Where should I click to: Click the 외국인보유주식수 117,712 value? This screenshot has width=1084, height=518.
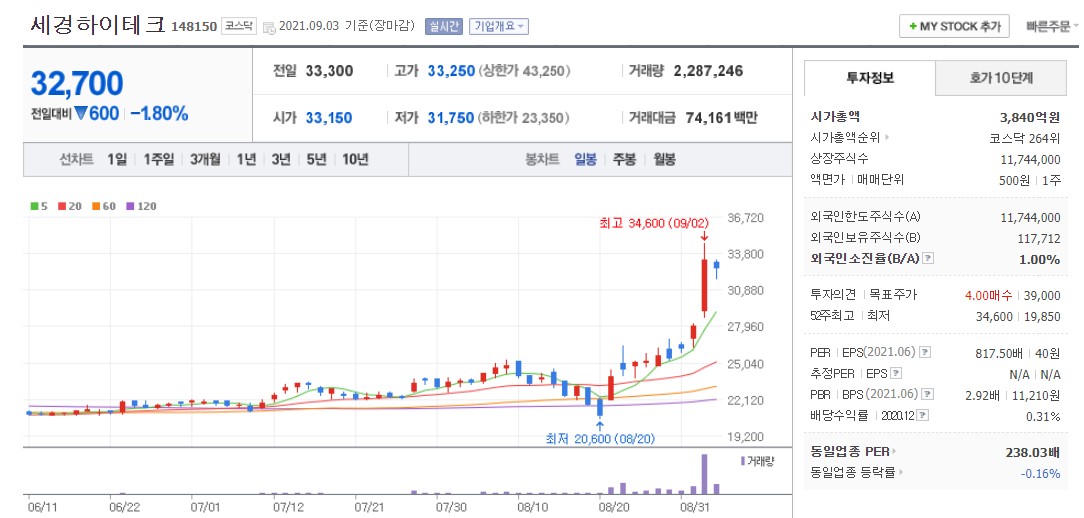[1038, 238]
